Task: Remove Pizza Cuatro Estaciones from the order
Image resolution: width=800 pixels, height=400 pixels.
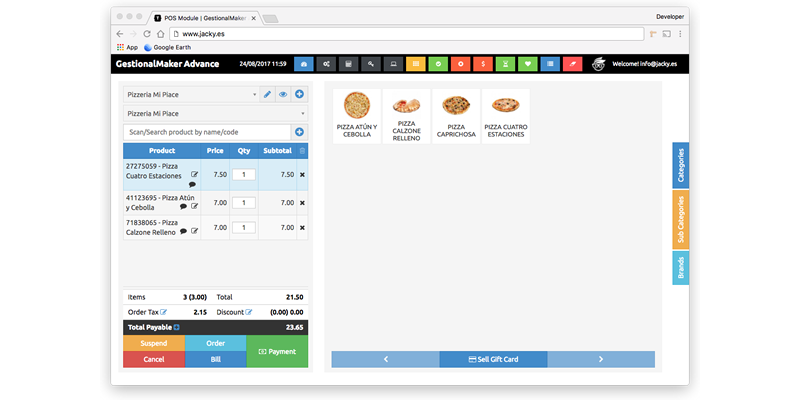Action: (x=302, y=174)
